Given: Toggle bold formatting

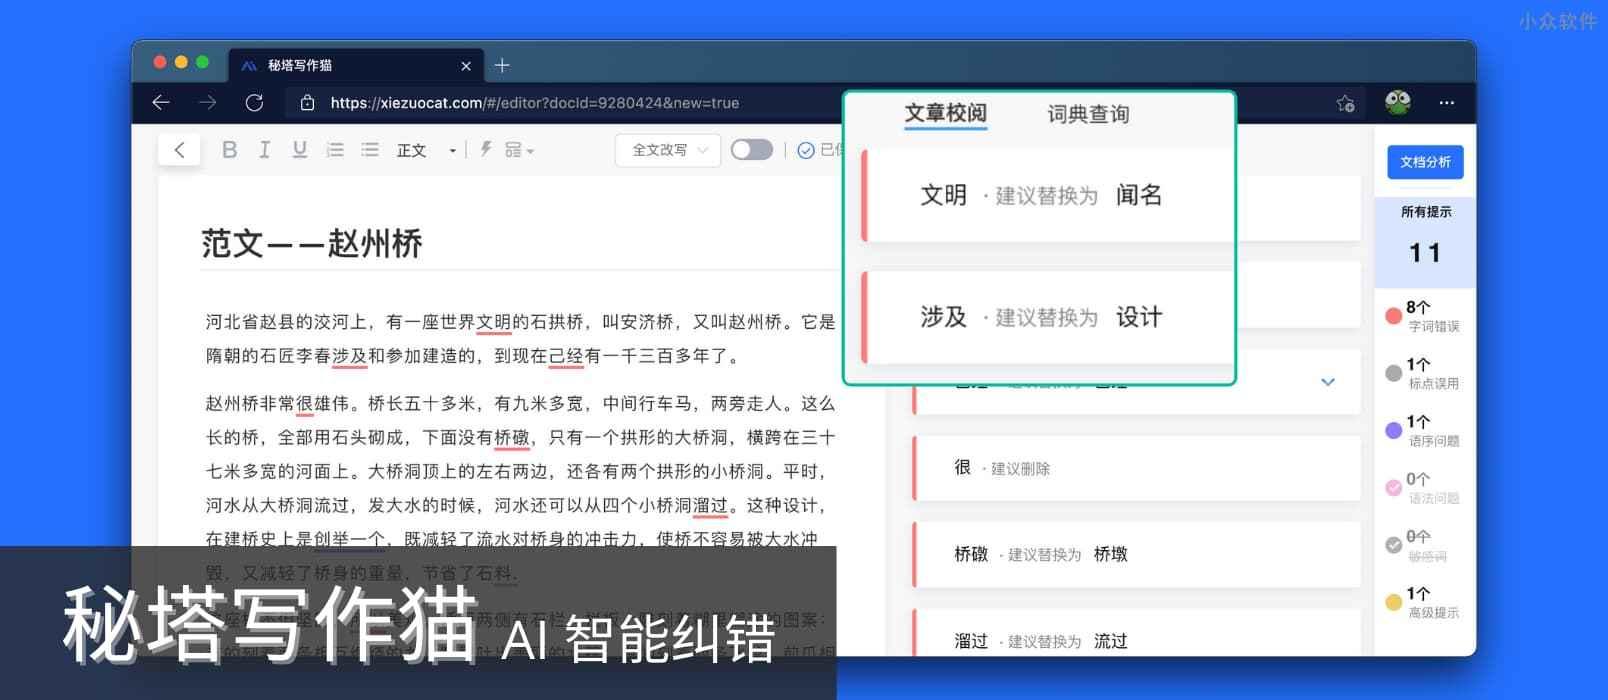Looking at the screenshot, I should click(229, 150).
